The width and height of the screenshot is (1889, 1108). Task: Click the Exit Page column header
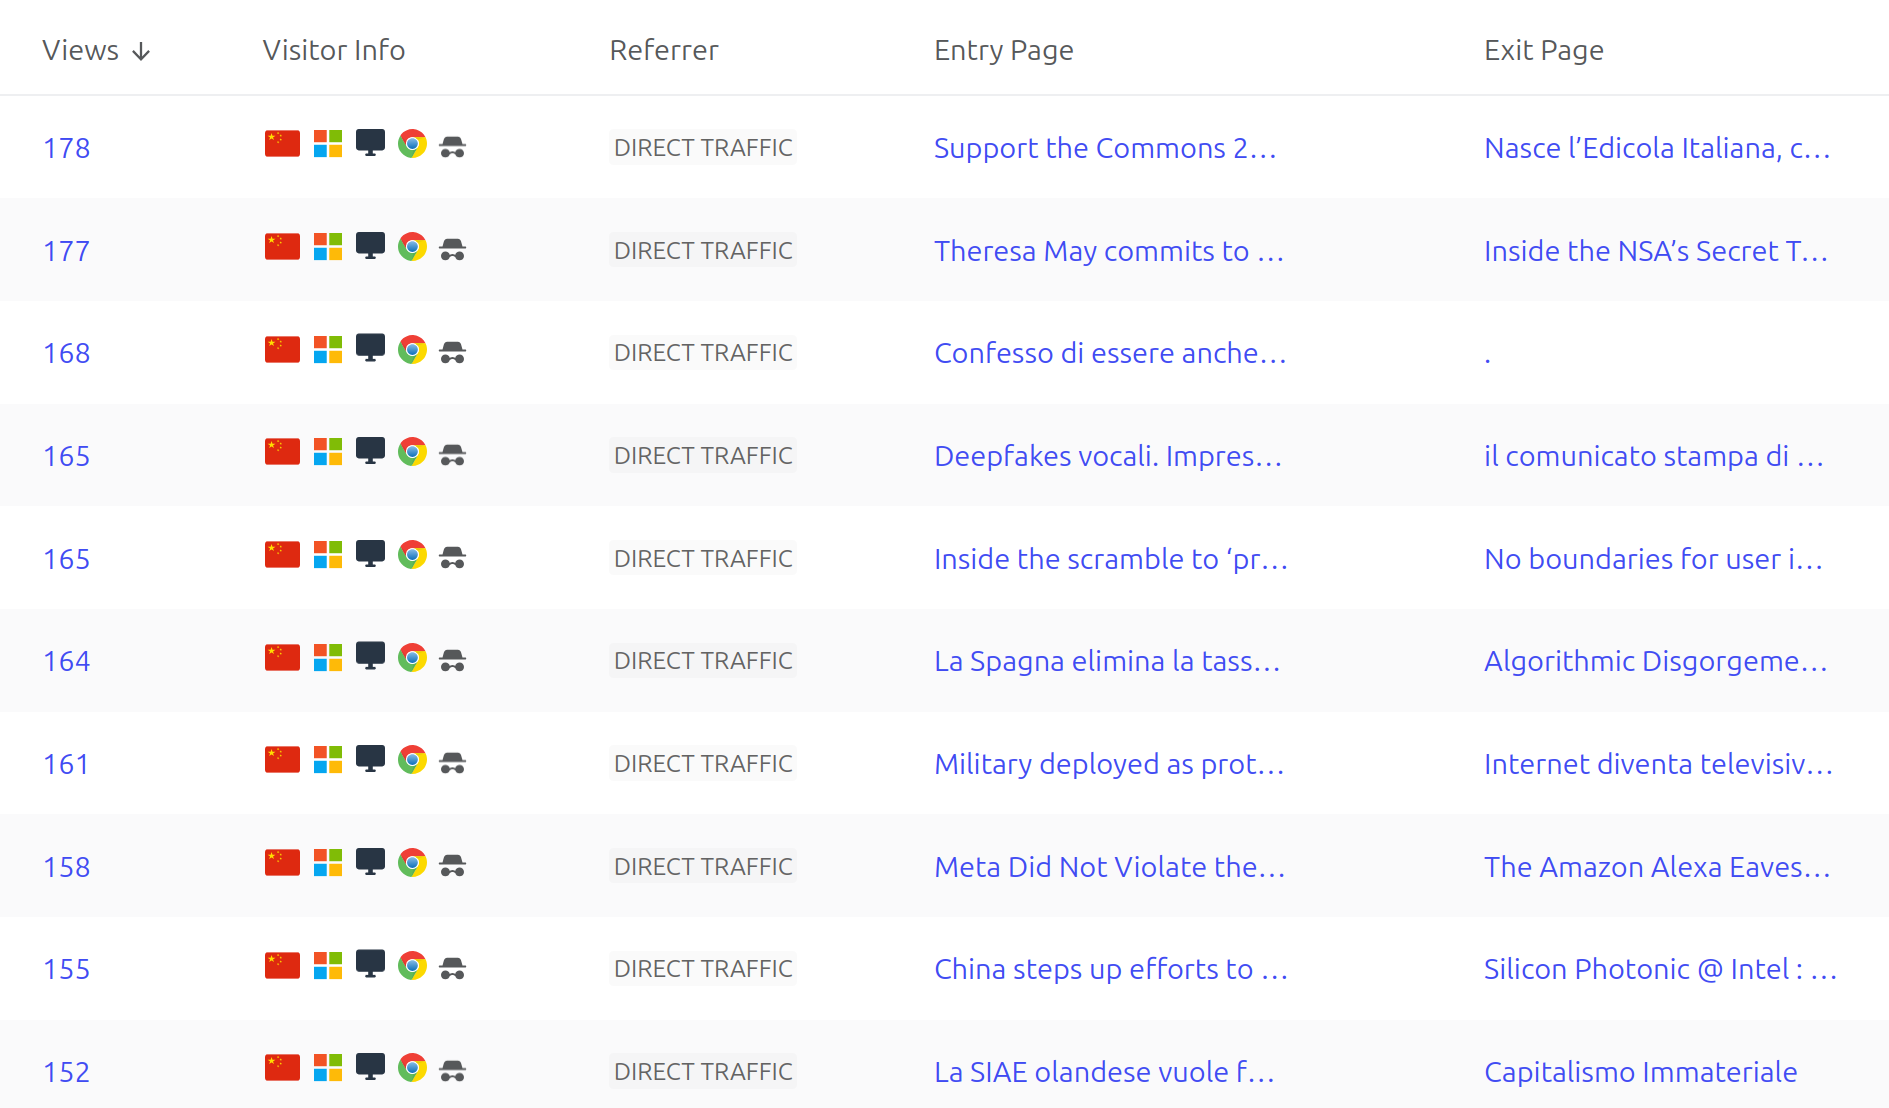[x=1543, y=50]
